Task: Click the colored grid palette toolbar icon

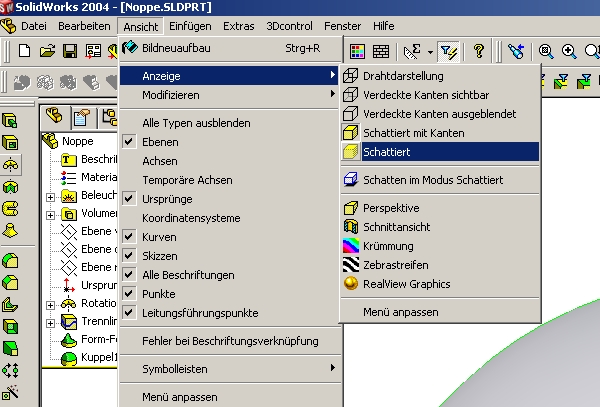Action: (357, 51)
